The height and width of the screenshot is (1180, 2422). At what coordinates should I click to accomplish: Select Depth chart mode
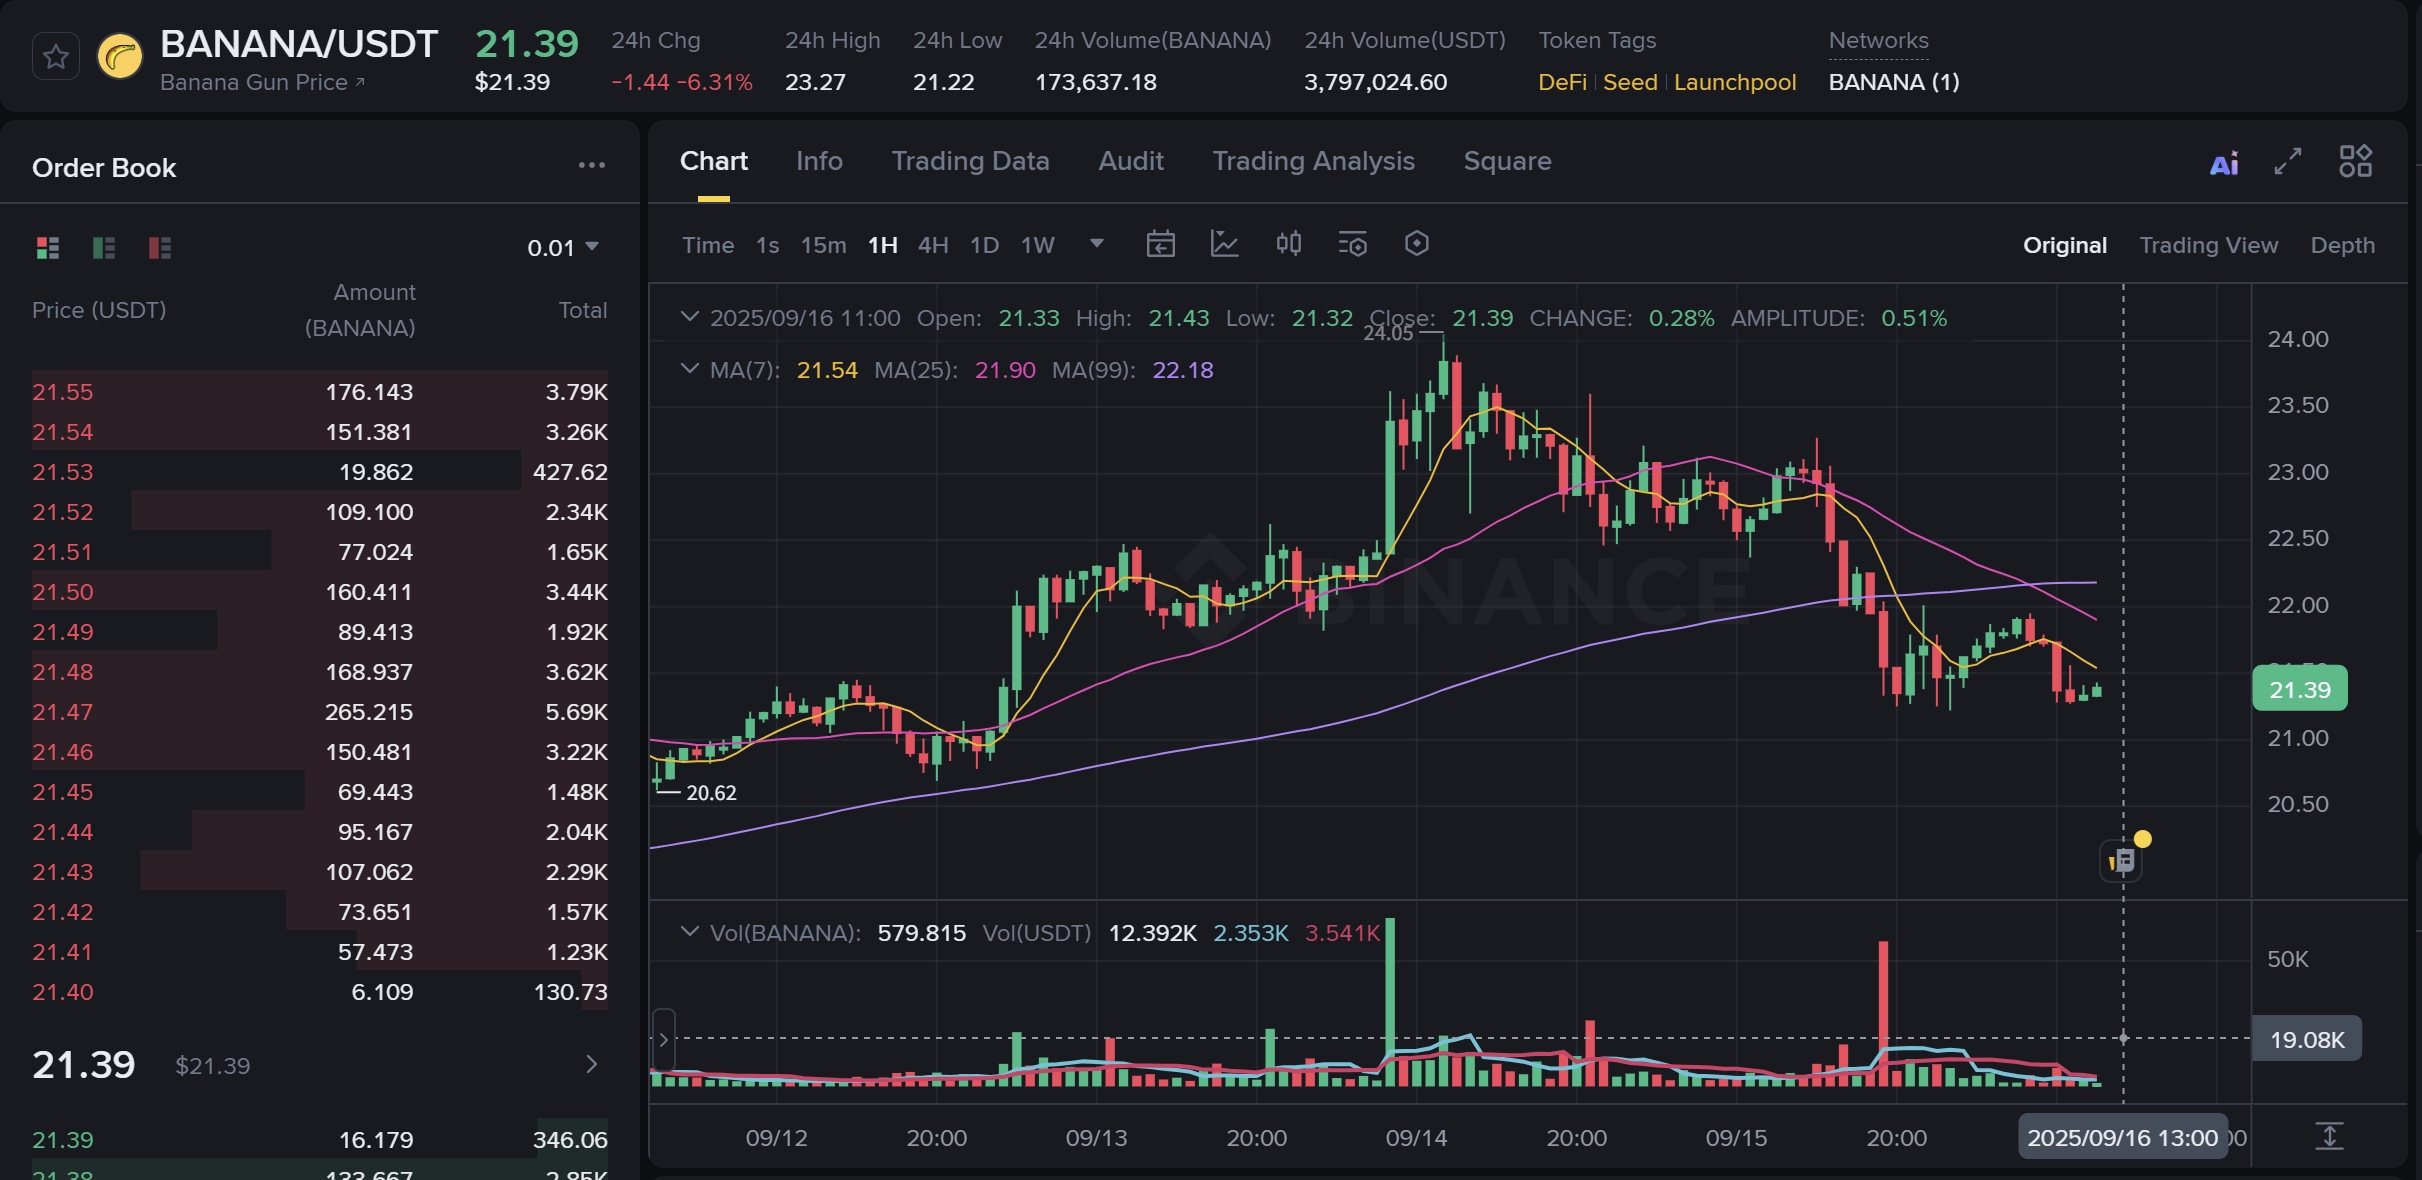coord(2342,245)
